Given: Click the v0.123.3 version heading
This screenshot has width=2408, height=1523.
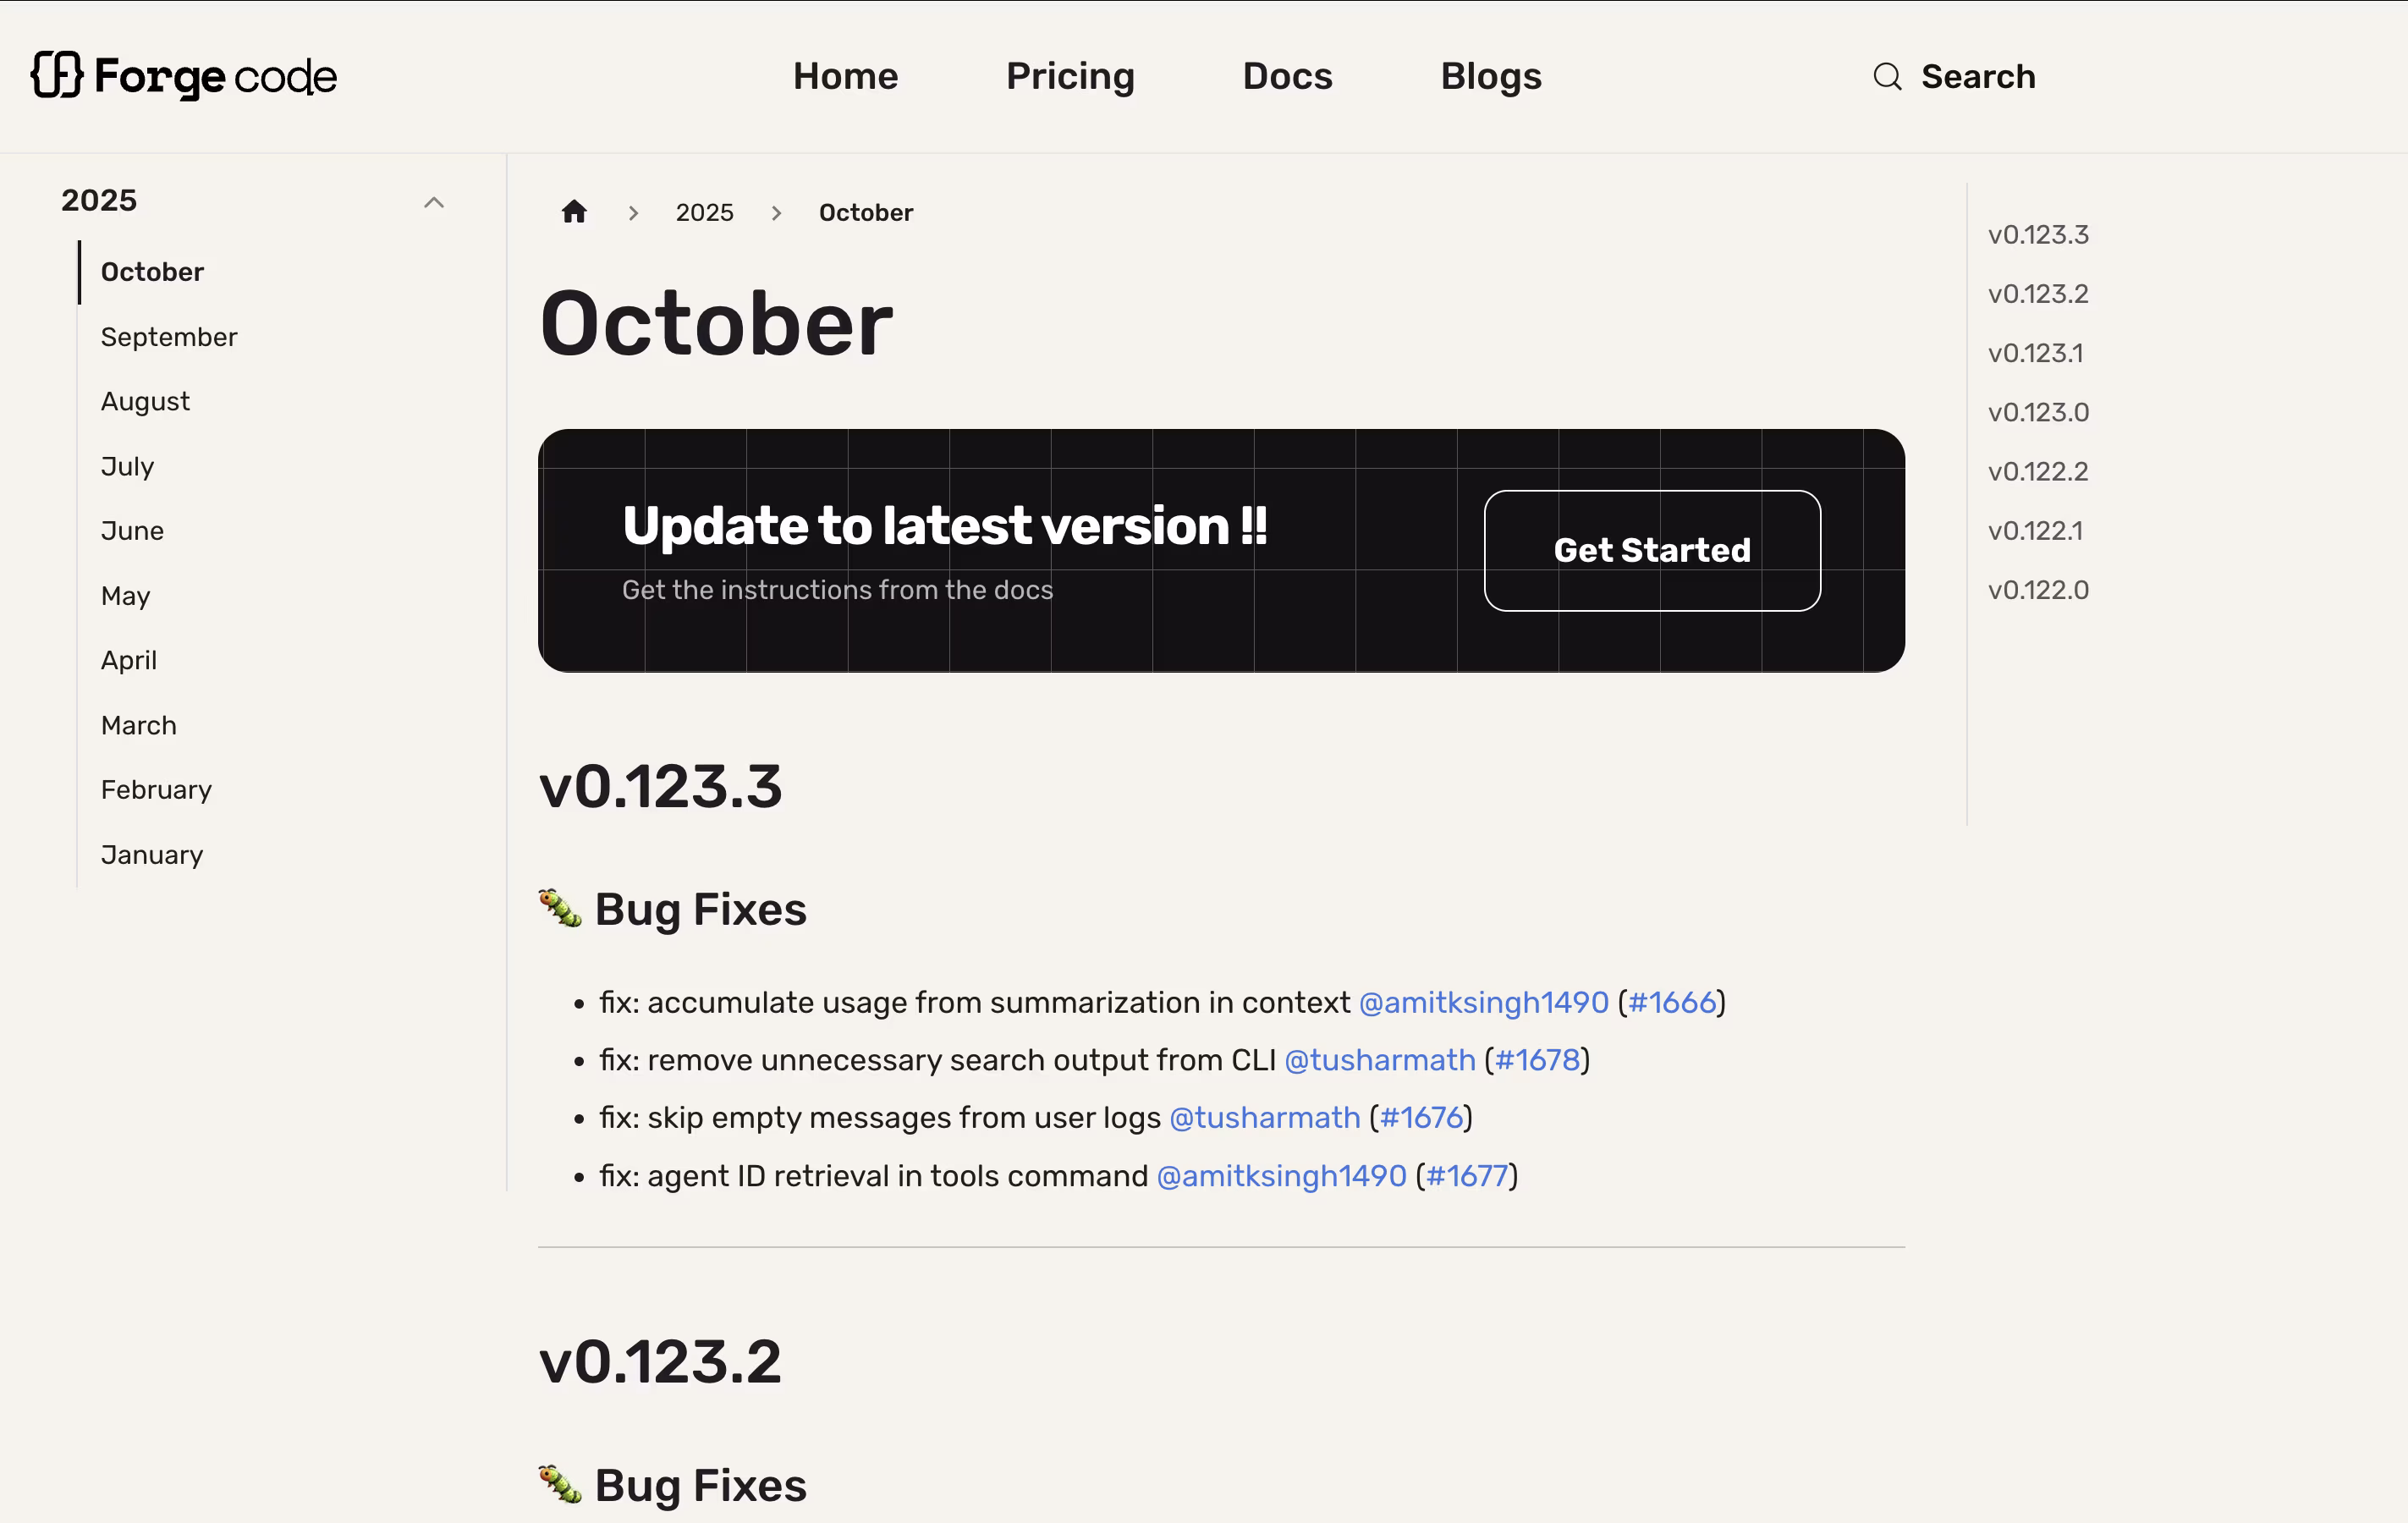Looking at the screenshot, I should [x=660, y=787].
